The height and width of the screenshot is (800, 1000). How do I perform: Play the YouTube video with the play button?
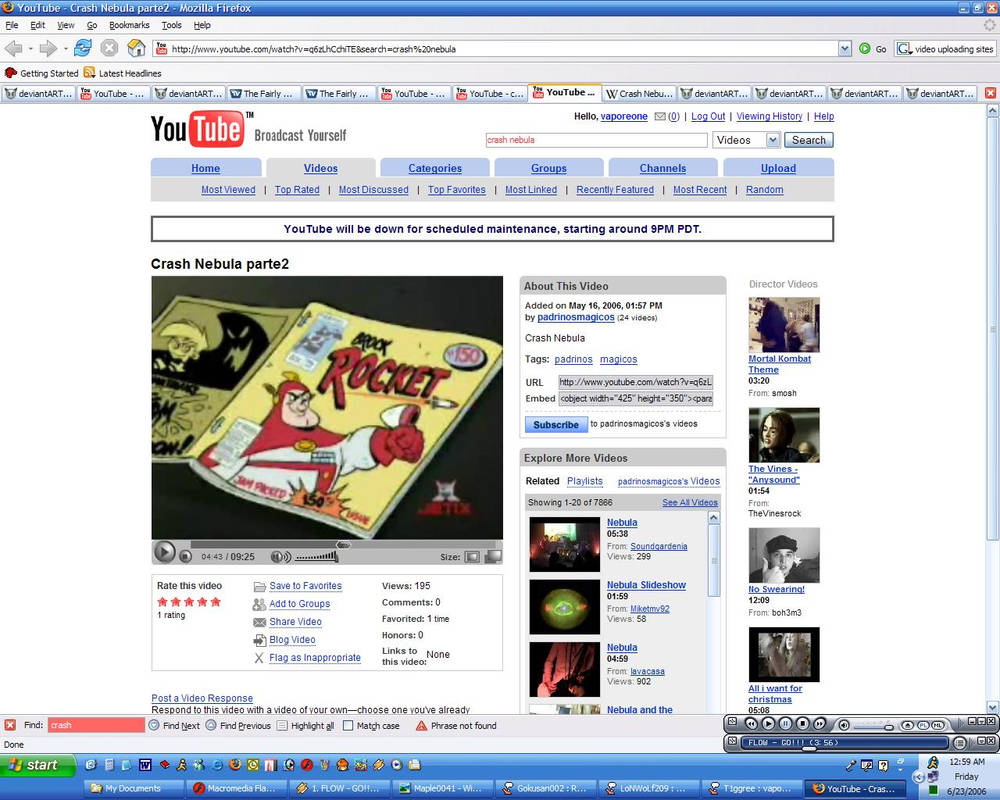point(164,552)
